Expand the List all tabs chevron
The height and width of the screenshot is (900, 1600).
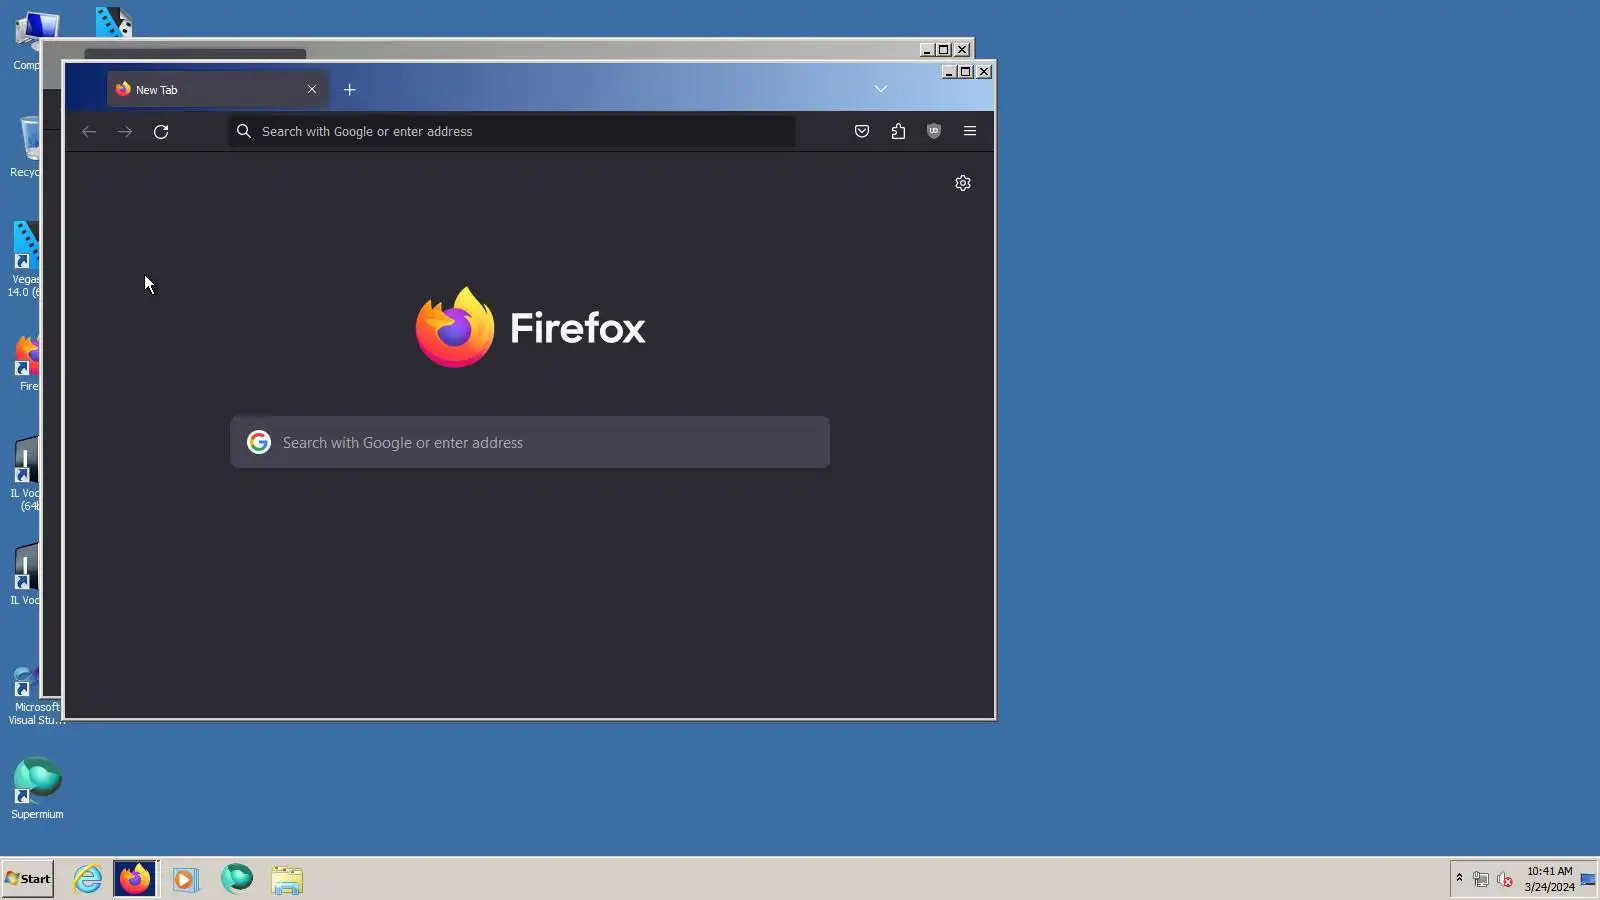(x=881, y=89)
